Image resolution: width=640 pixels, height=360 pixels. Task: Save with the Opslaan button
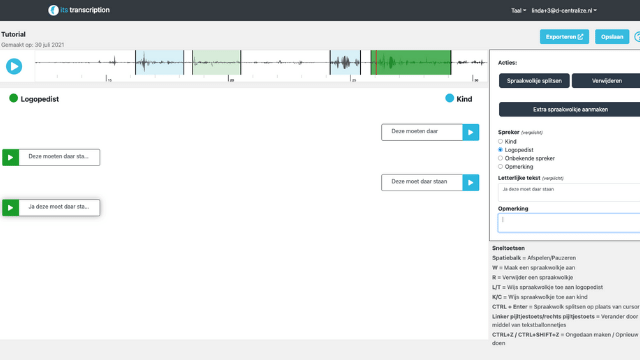pos(612,37)
